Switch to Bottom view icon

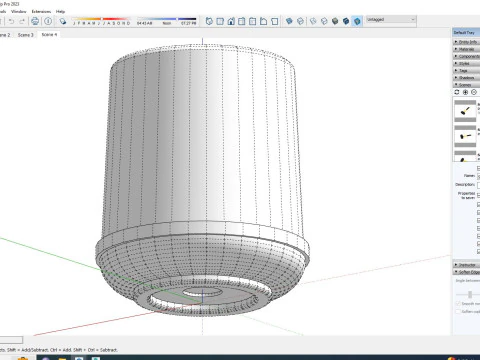point(274,21)
